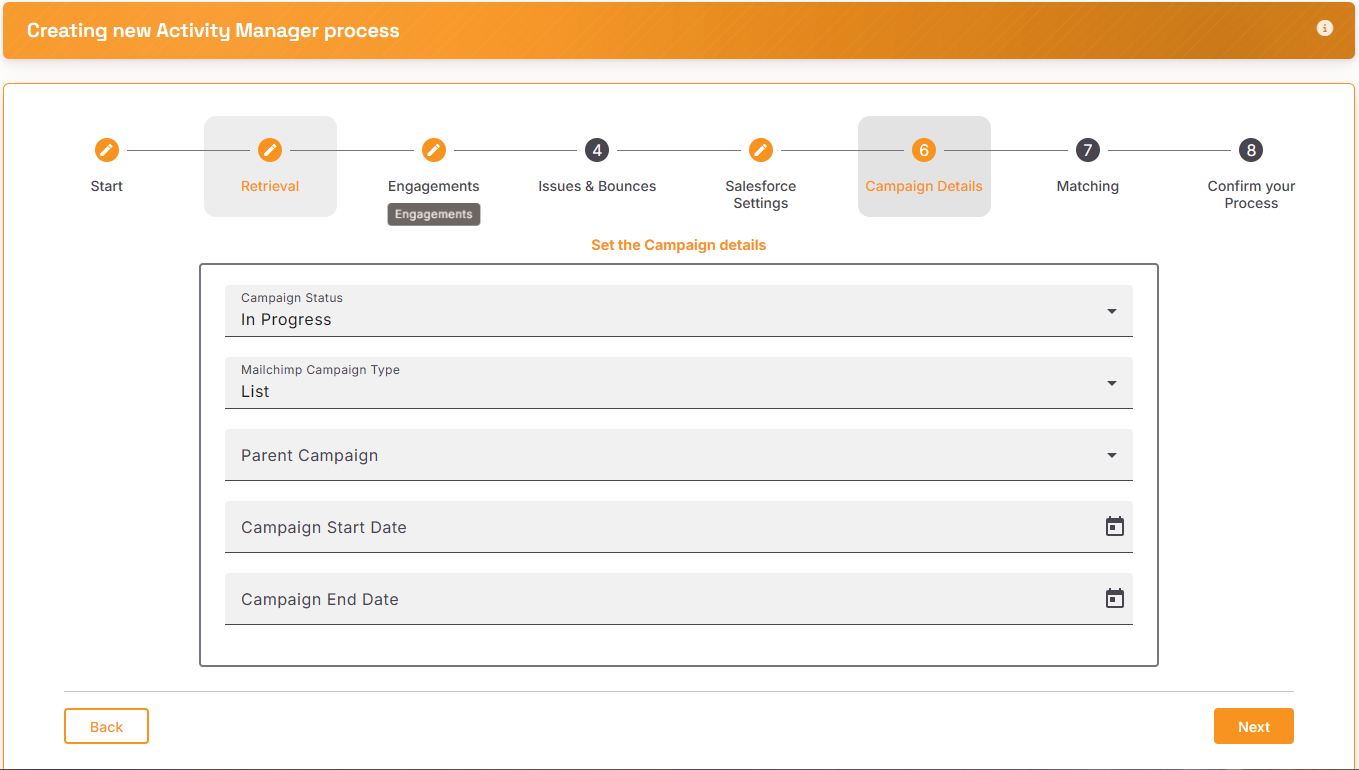This screenshot has height=770, width=1359.
Task: Click step 8 Confirm your Process circle
Action: point(1251,150)
